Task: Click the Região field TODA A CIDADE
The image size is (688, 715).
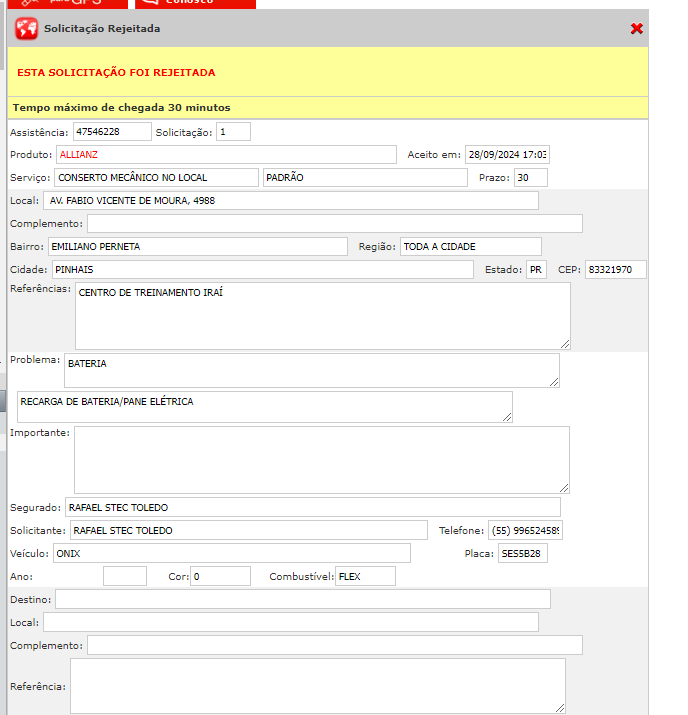Action: pyautogui.click(x=470, y=247)
